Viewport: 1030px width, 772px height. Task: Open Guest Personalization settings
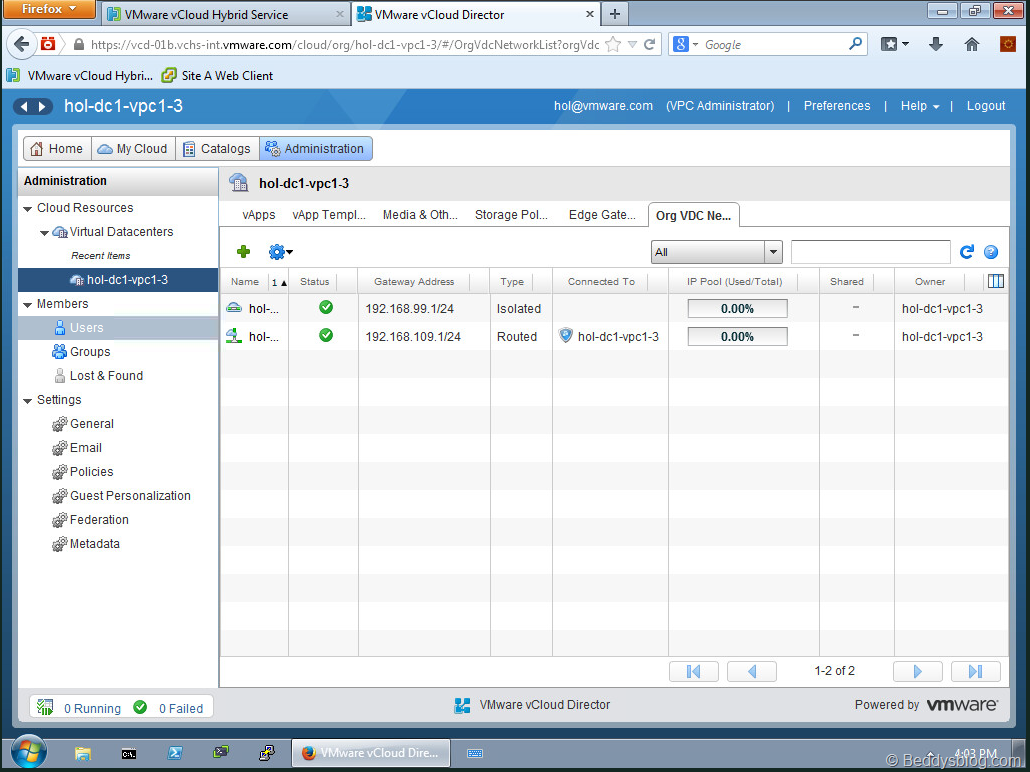(x=130, y=496)
